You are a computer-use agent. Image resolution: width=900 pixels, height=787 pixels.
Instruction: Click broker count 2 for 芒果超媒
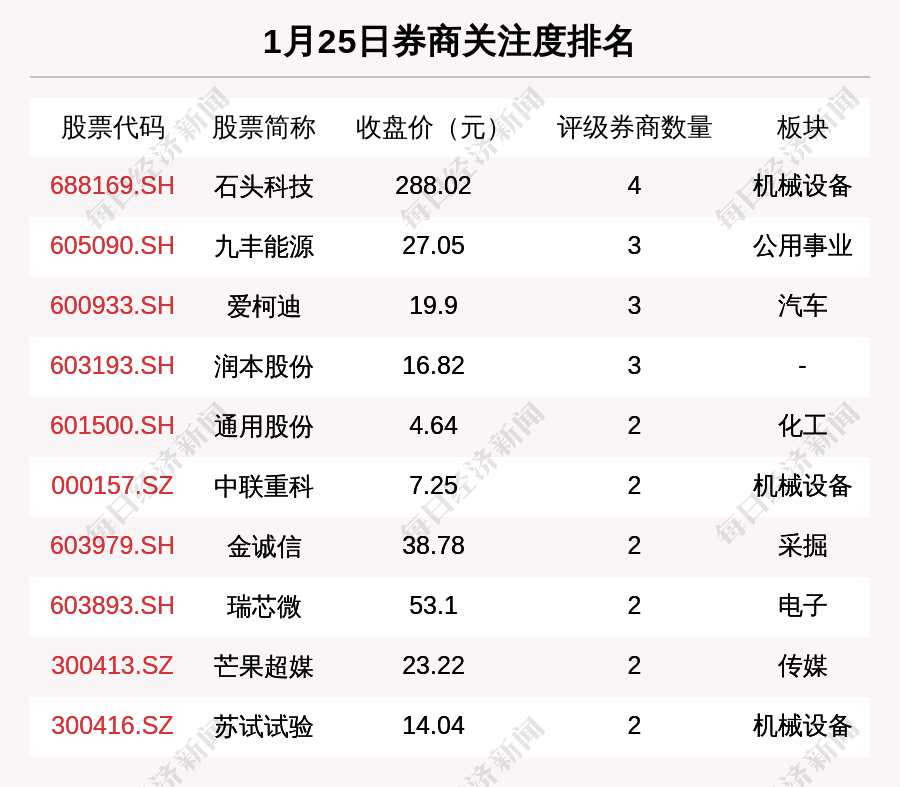click(634, 666)
